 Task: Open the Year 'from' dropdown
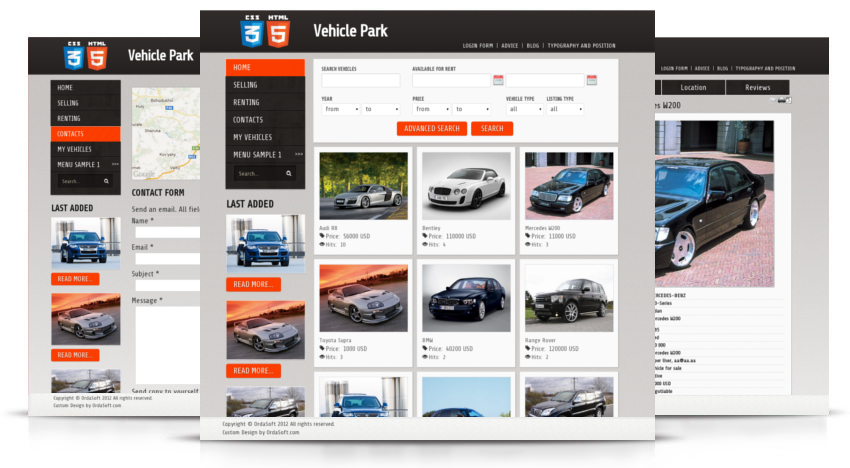tap(341, 109)
